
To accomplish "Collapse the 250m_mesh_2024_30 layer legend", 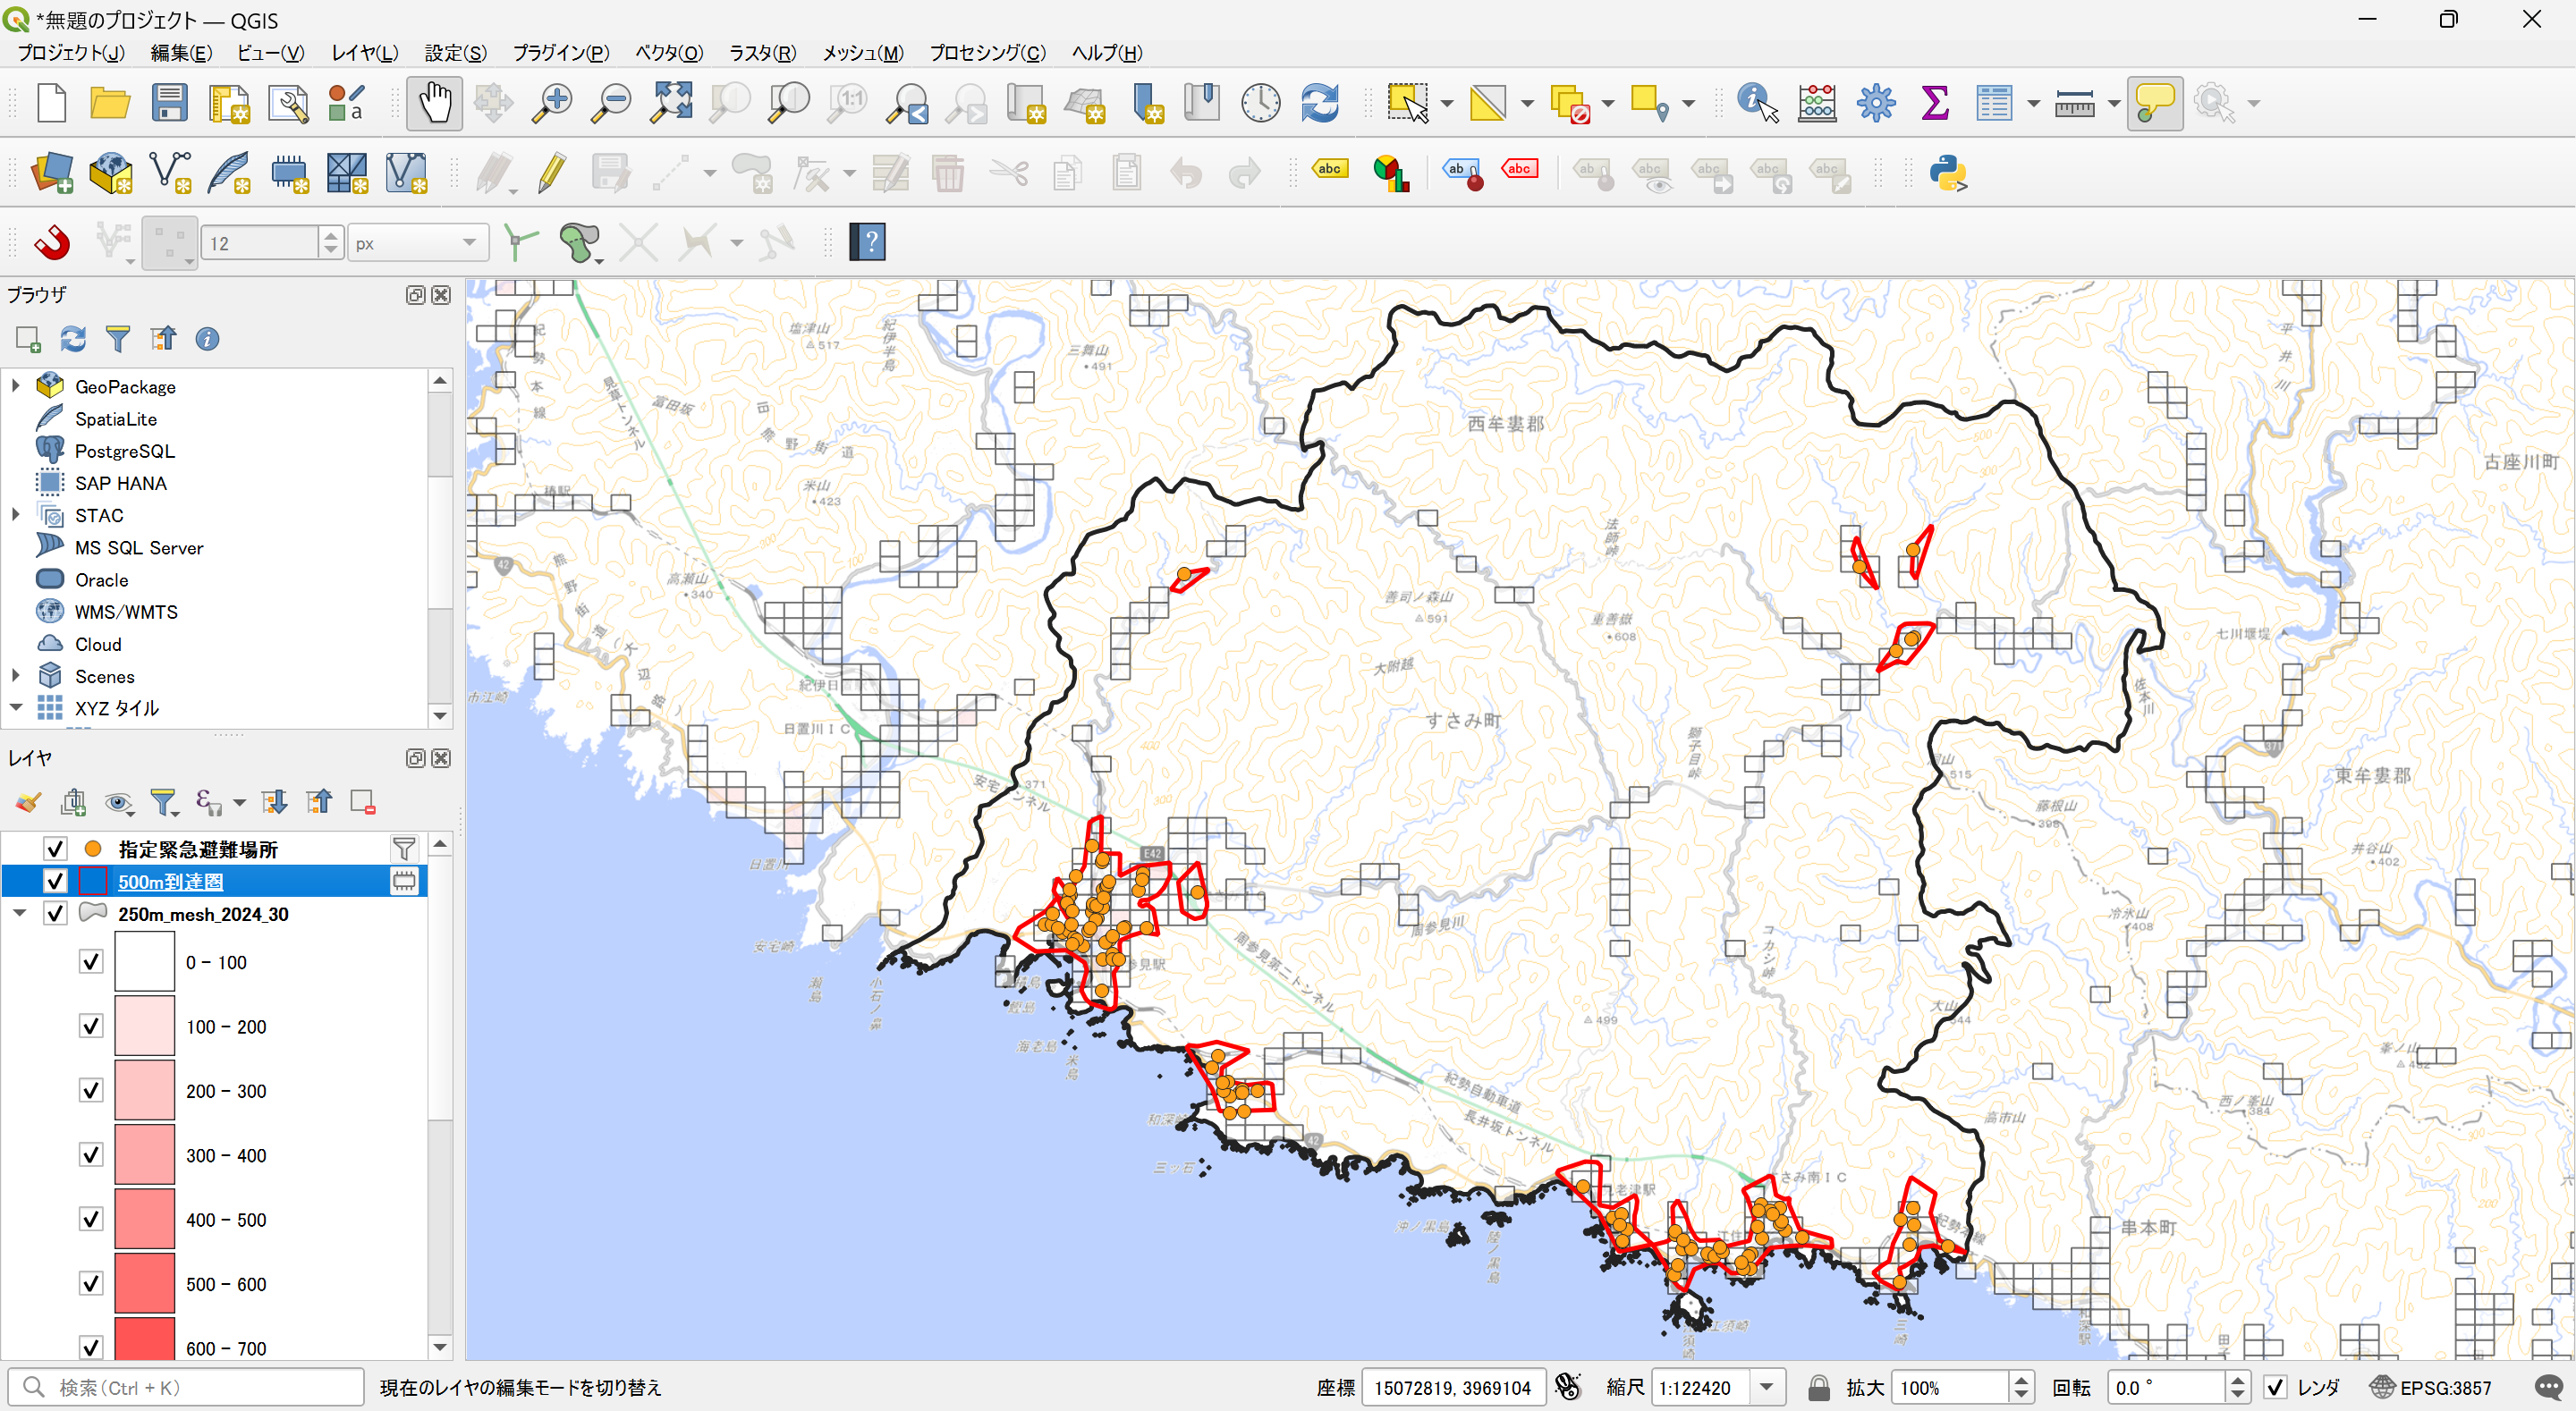I will 19,913.
